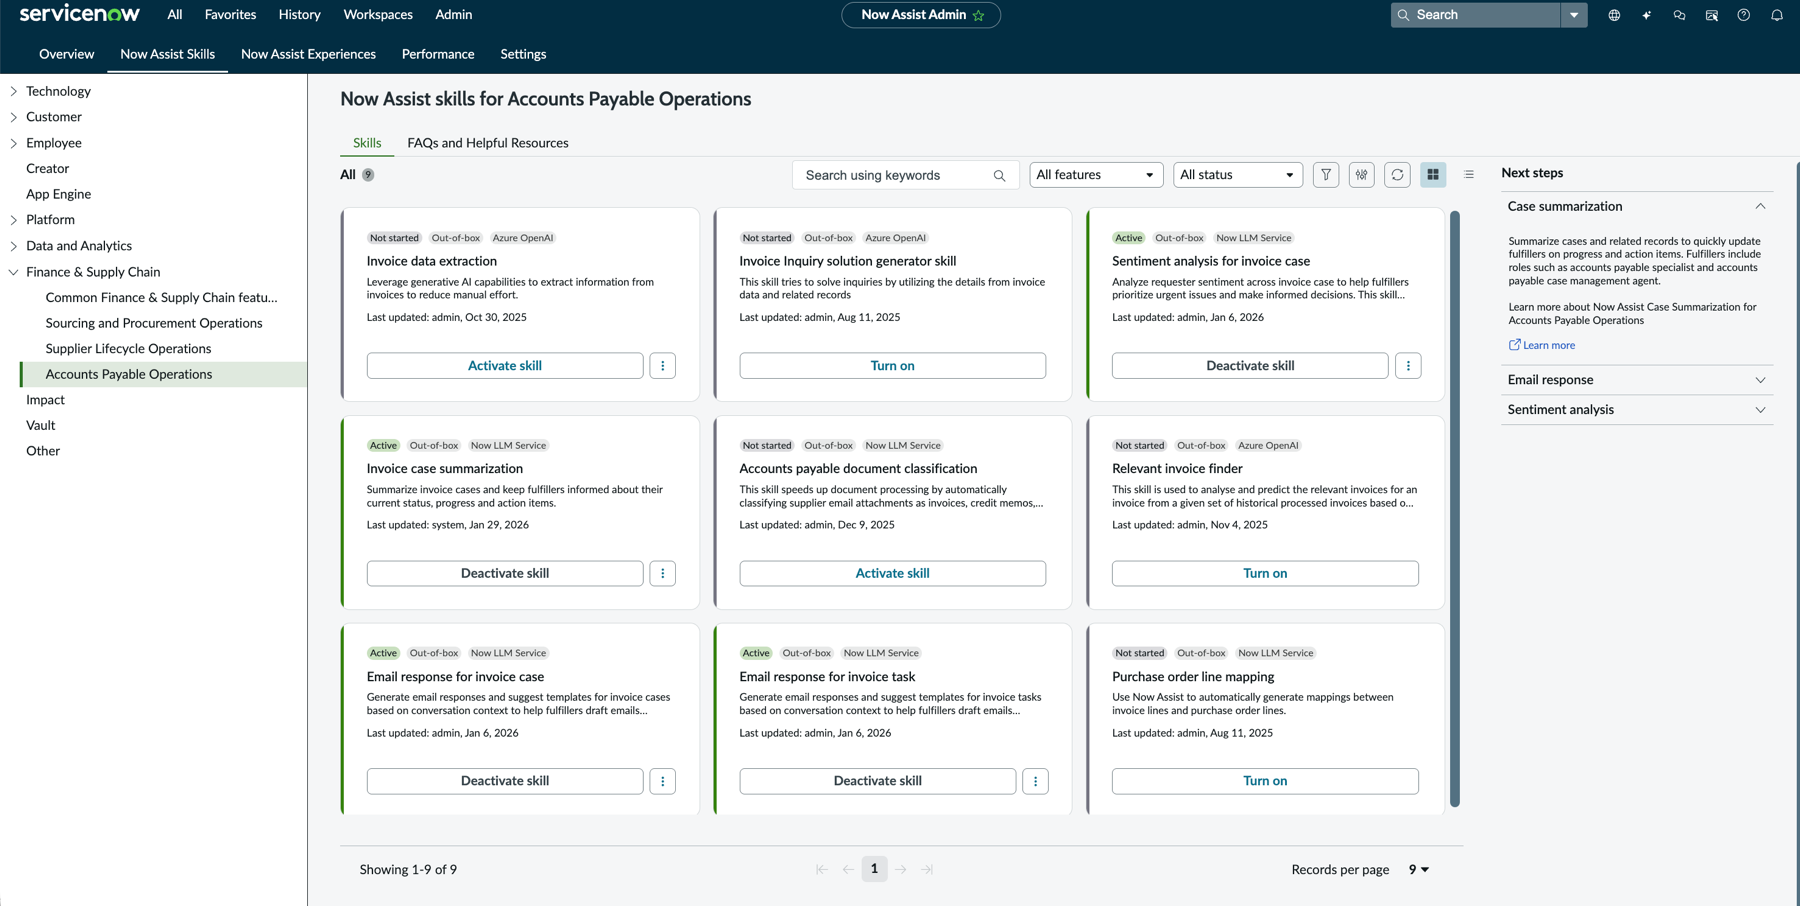Viewport: 1800px width, 906px height.
Task: Open the Settings tab
Action: 523,54
